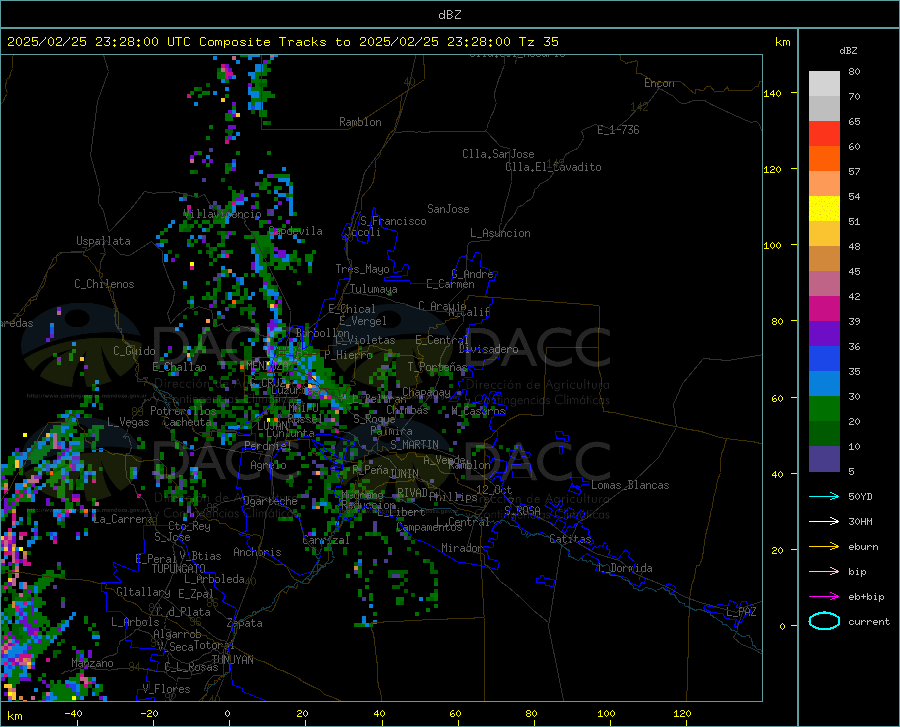The height and width of the screenshot is (727, 900).
Task: Choose the brown-orange 48 dBZ swatch
Action: tap(824, 259)
